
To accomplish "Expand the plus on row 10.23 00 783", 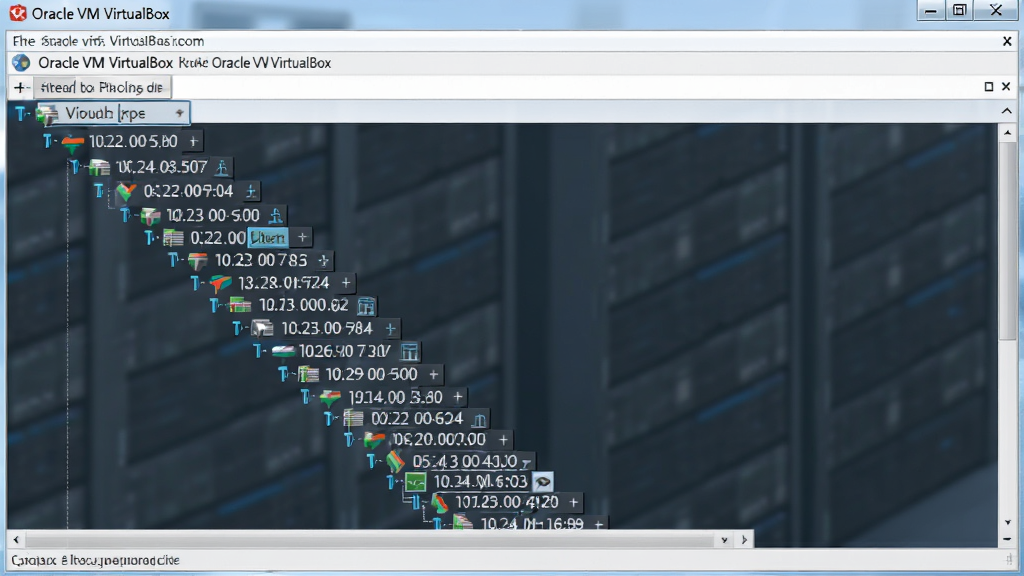I will [323, 261].
